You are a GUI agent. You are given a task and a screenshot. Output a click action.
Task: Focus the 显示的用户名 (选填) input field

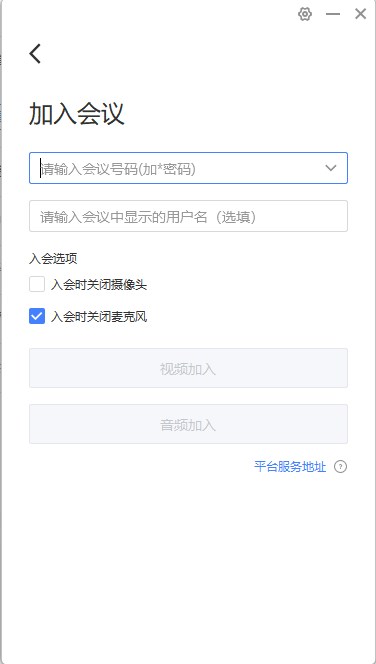[188, 216]
